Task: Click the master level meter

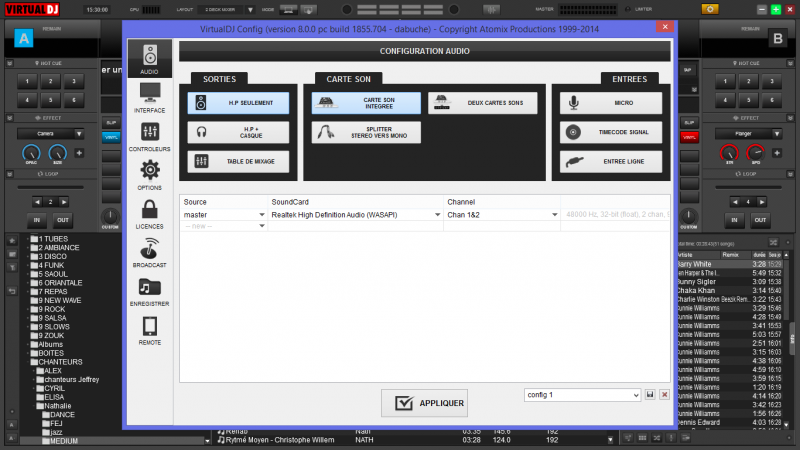Action: pyautogui.click(x=587, y=9)
